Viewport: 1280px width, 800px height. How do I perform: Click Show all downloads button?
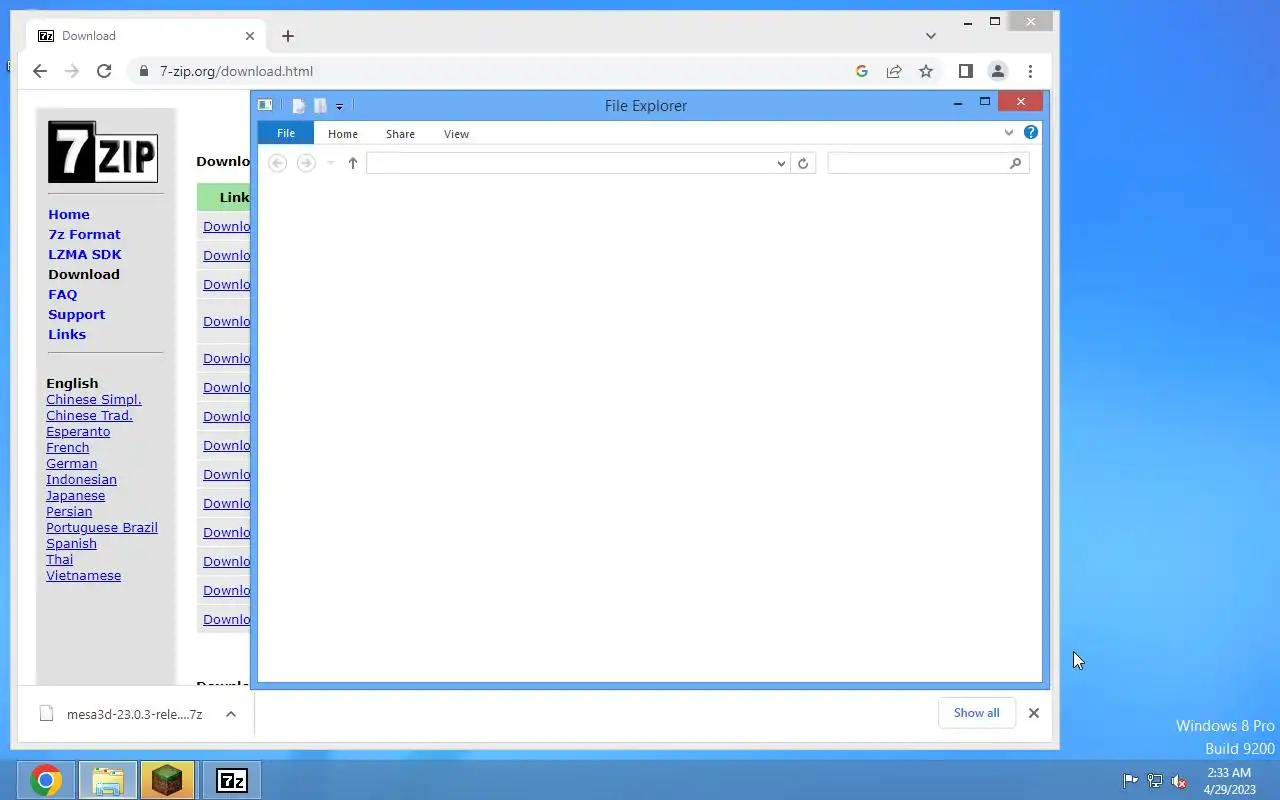click(x=976, y=713)
